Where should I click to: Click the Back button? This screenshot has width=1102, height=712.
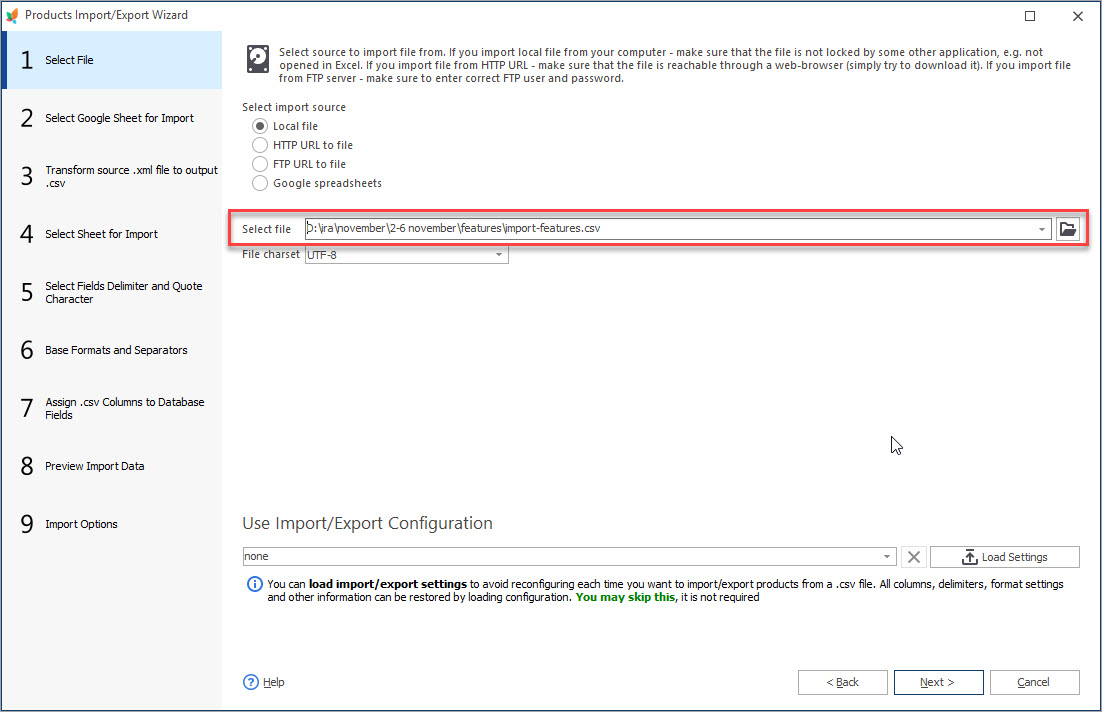(843, 682)
